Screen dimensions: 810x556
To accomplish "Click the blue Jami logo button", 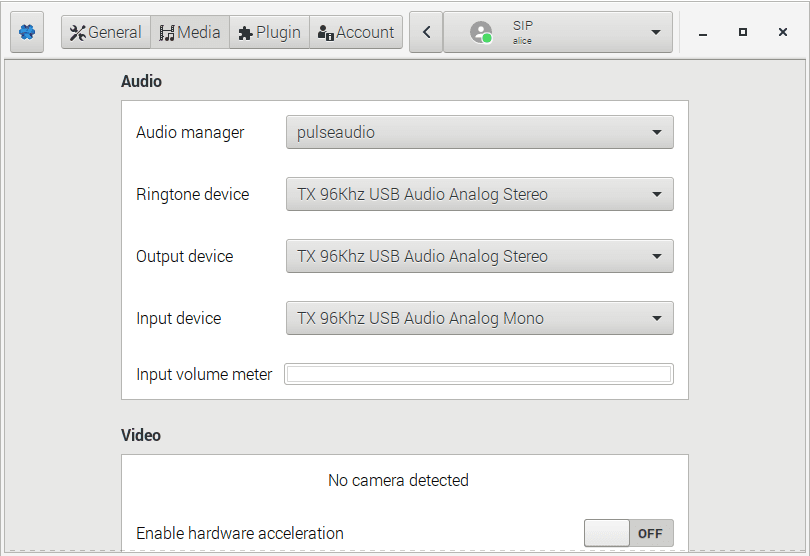I will pos(27,32).
